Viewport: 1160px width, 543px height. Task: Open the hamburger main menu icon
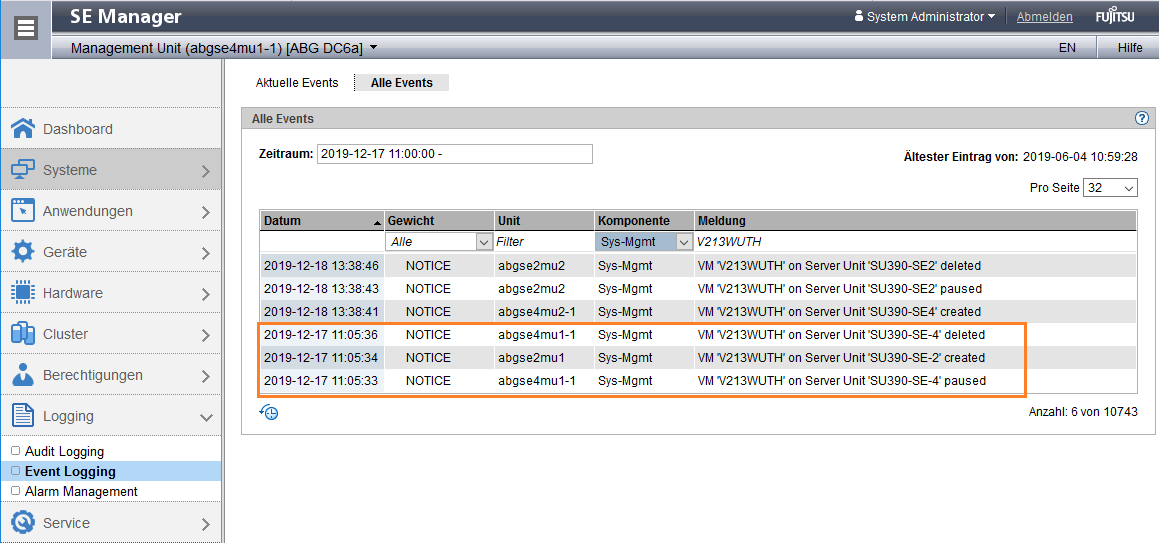26,28
